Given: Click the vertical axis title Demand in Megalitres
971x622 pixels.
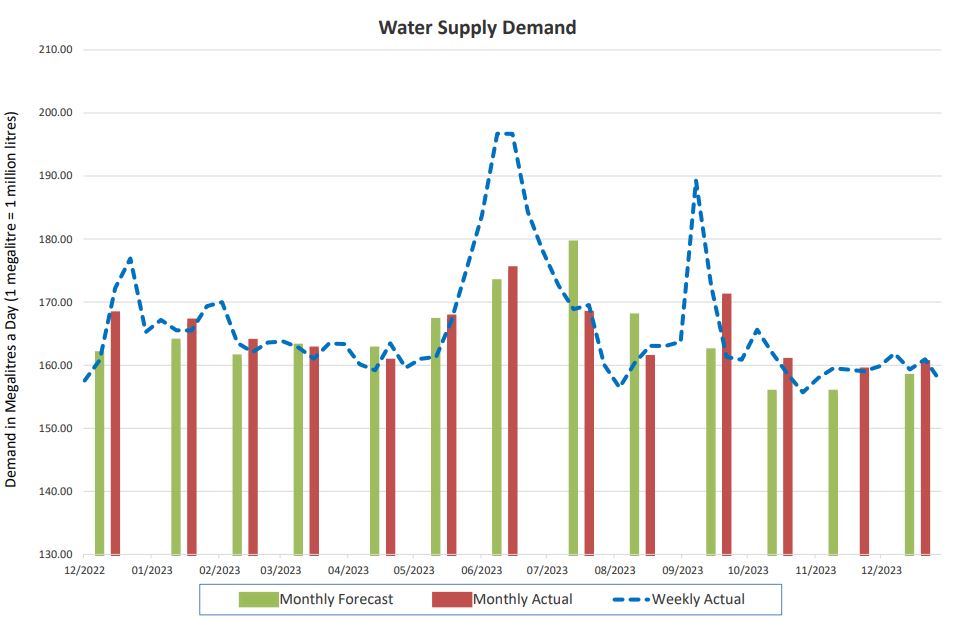Looking at the screenshot, I should 14,300.
